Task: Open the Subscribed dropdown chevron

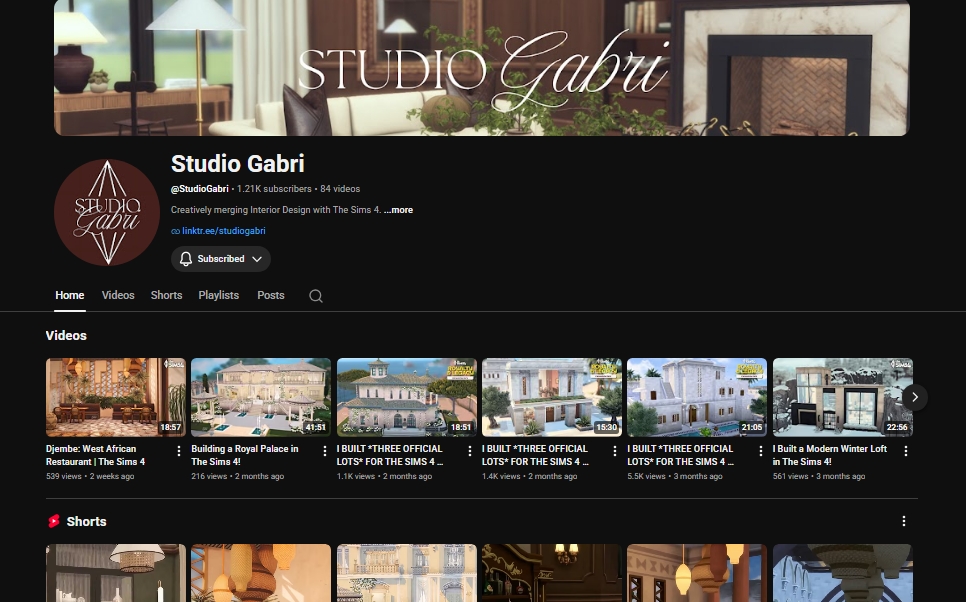Action: [258, 259]
